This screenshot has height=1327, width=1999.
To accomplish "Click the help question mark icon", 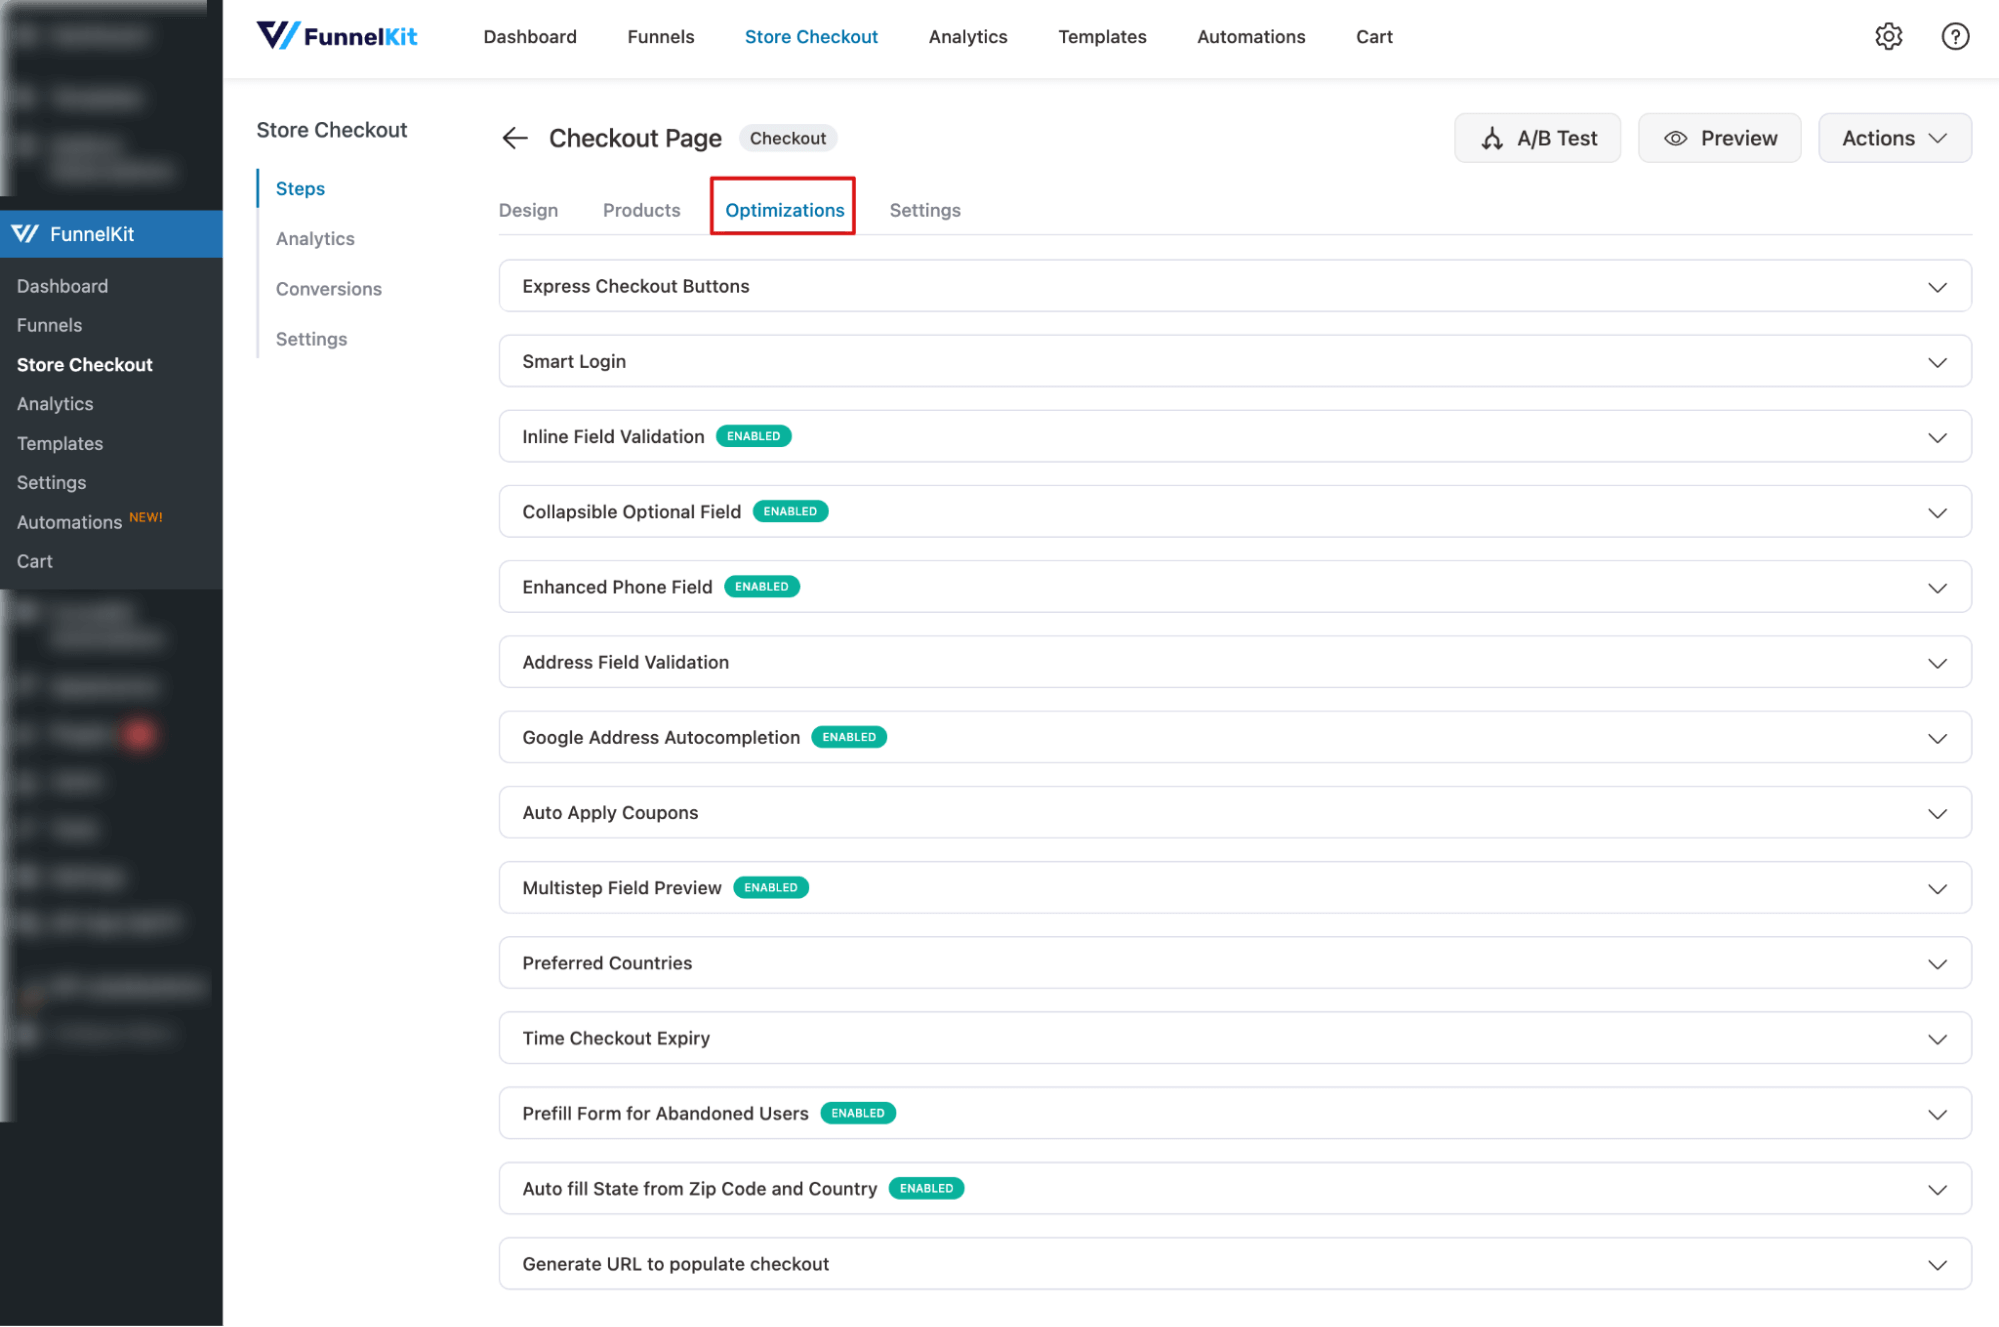I will [1954, 36].
